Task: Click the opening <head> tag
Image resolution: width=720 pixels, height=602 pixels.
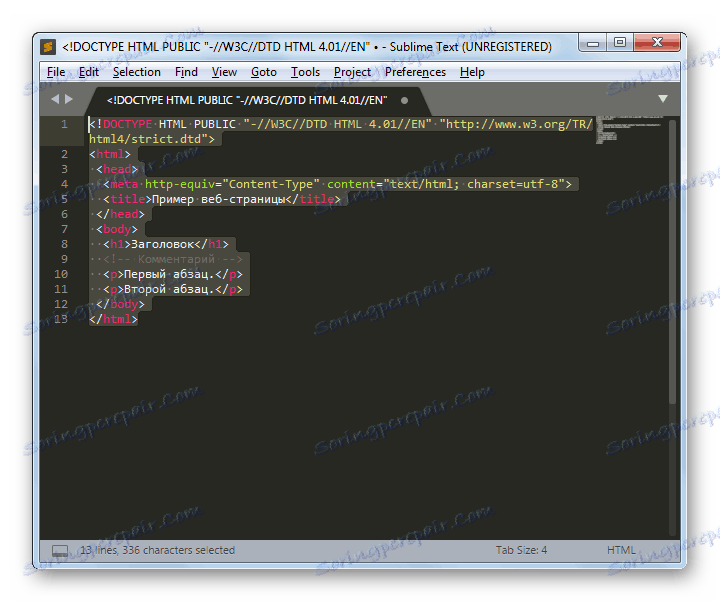Action: (x=117, y=169)
